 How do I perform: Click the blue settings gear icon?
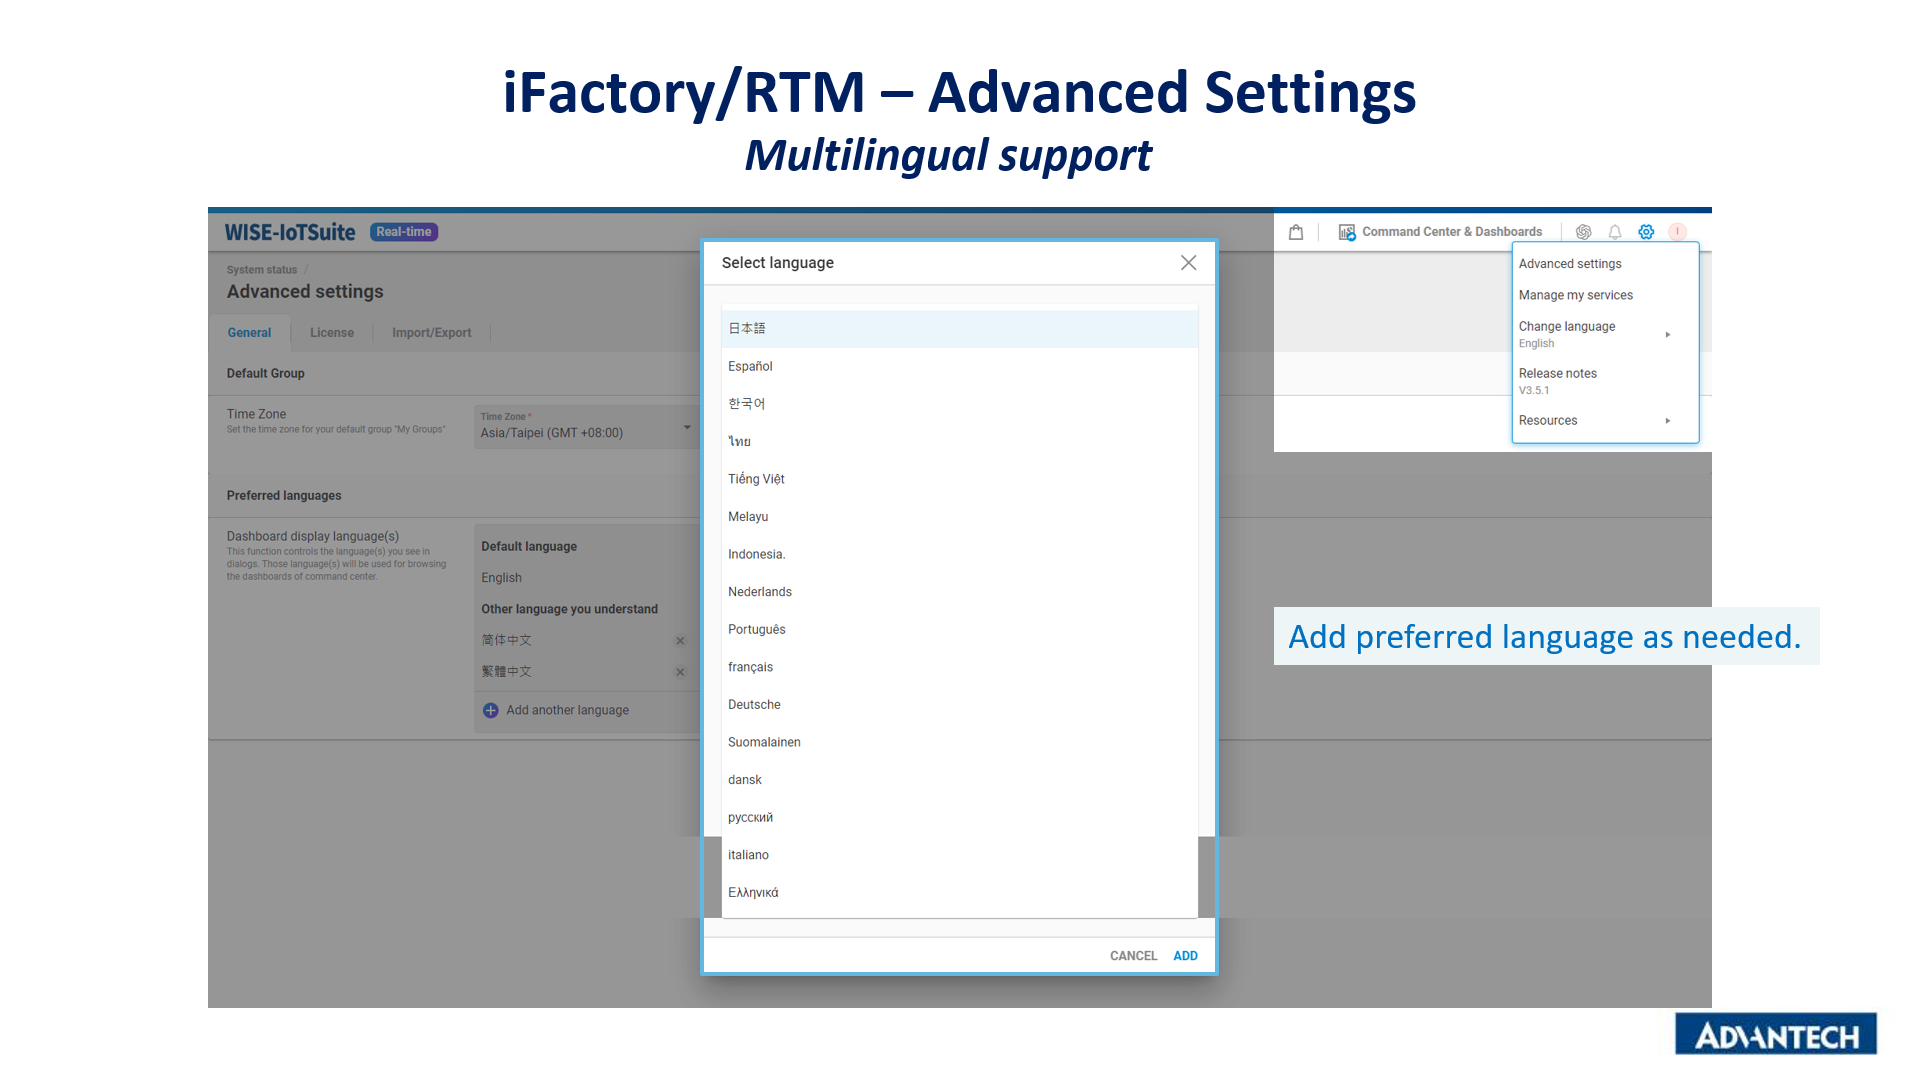pyautogui.click(x=1646, y=232)
